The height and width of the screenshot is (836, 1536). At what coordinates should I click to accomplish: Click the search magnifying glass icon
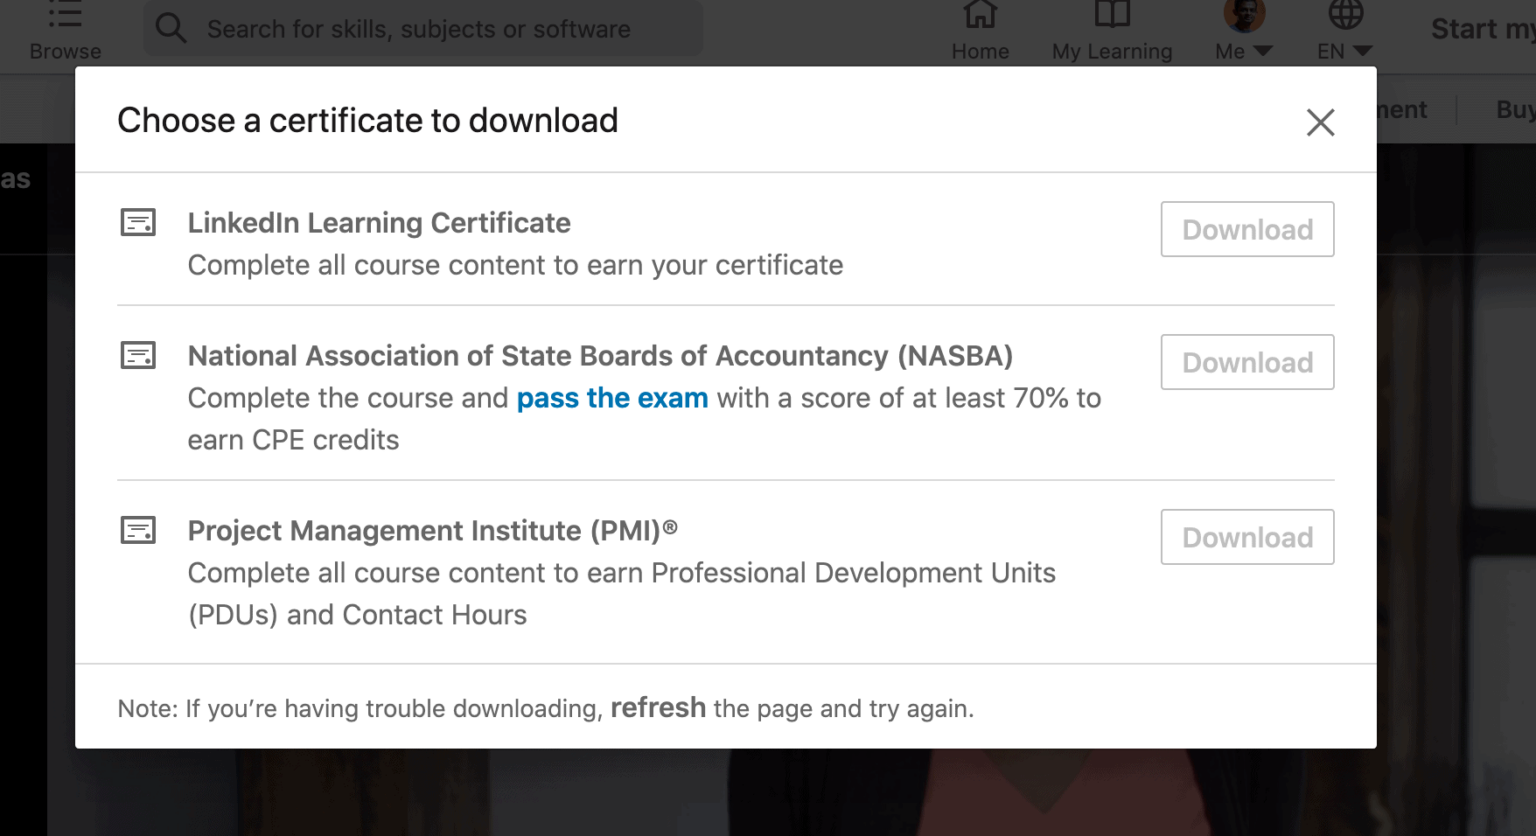point(170,28)
